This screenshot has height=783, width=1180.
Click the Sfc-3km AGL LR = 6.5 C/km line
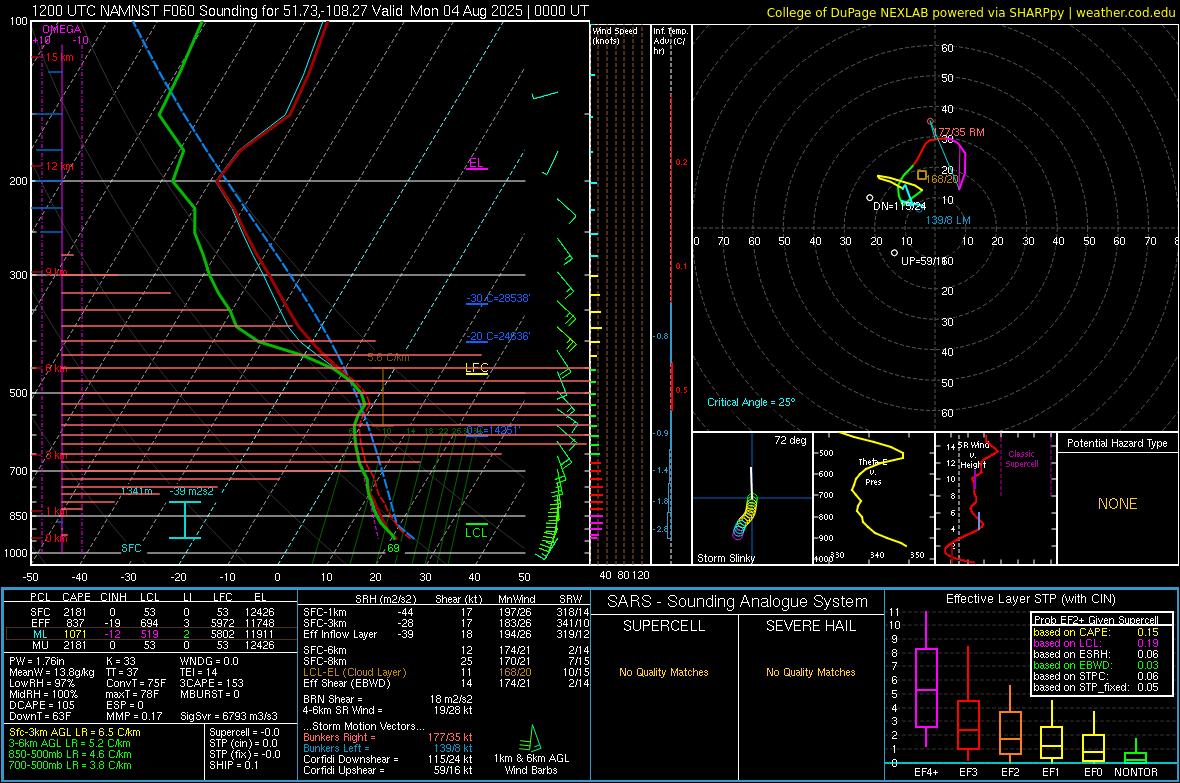tap(75, 732)
